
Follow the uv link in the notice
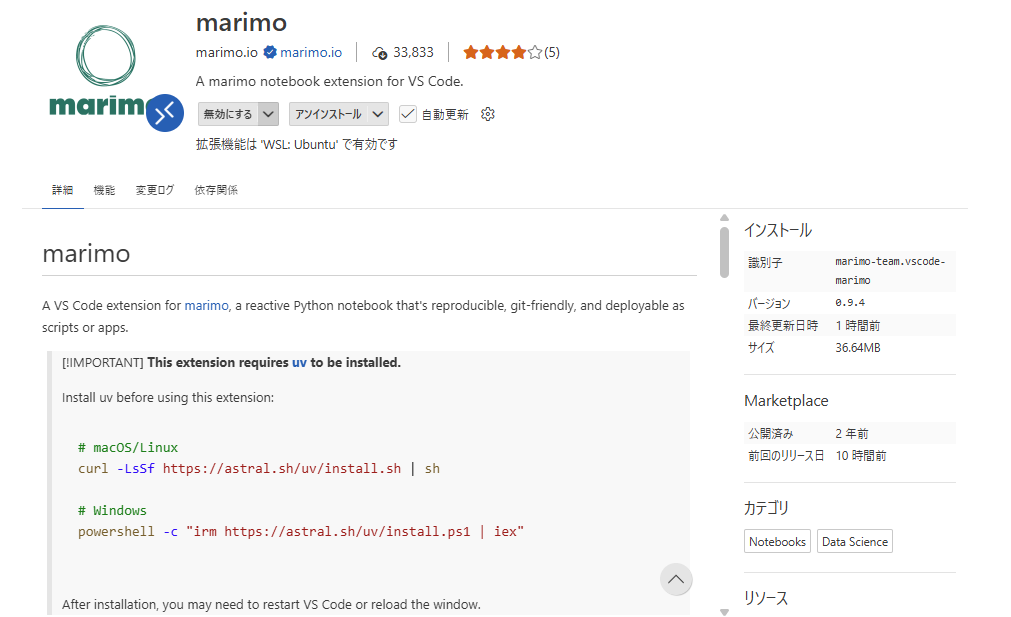coord(299,362)
